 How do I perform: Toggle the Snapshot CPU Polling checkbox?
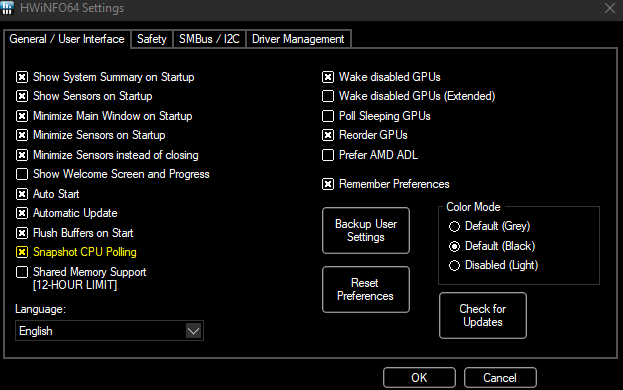tap(22, 252)
